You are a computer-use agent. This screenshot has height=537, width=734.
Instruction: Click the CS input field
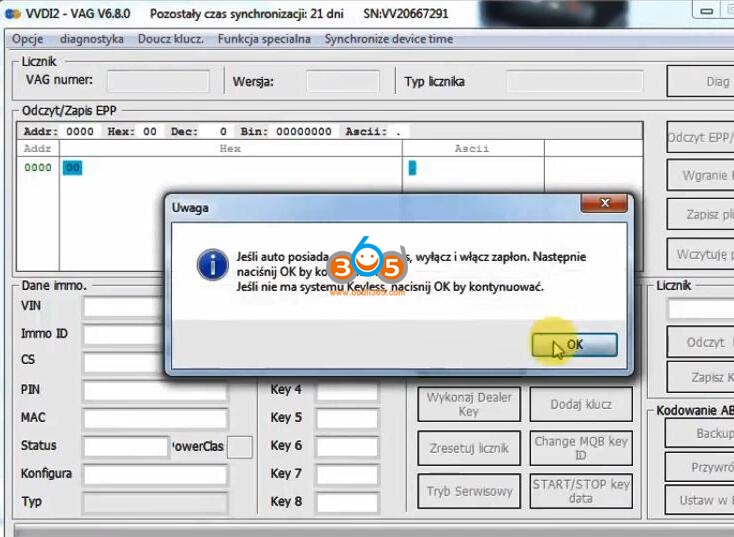(x=124, y=362)
